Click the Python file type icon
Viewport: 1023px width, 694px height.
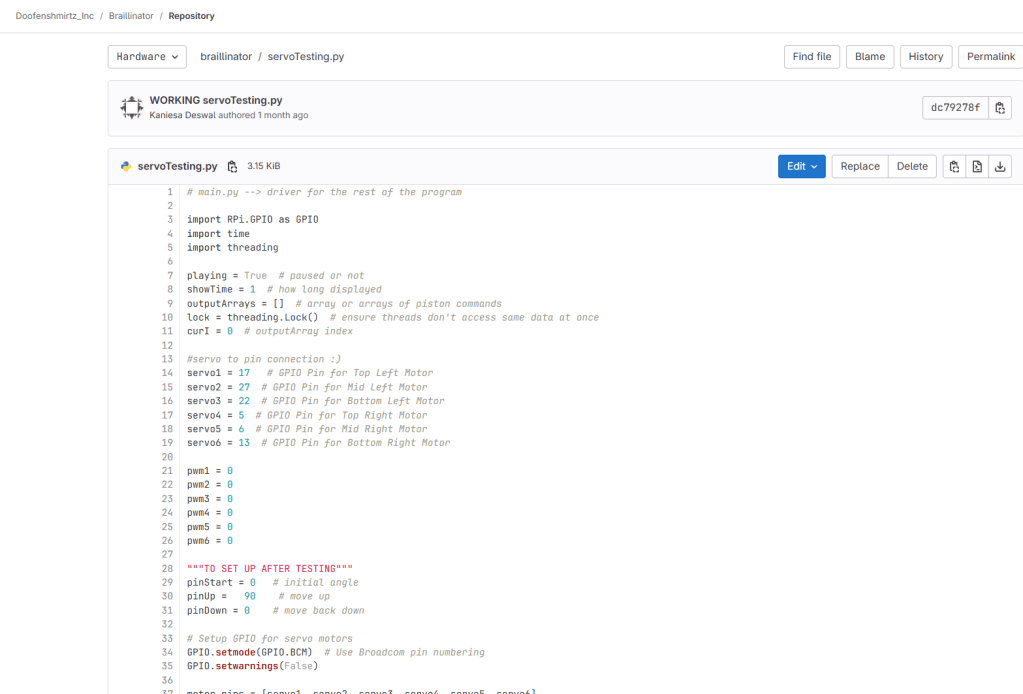pos(126,167)
